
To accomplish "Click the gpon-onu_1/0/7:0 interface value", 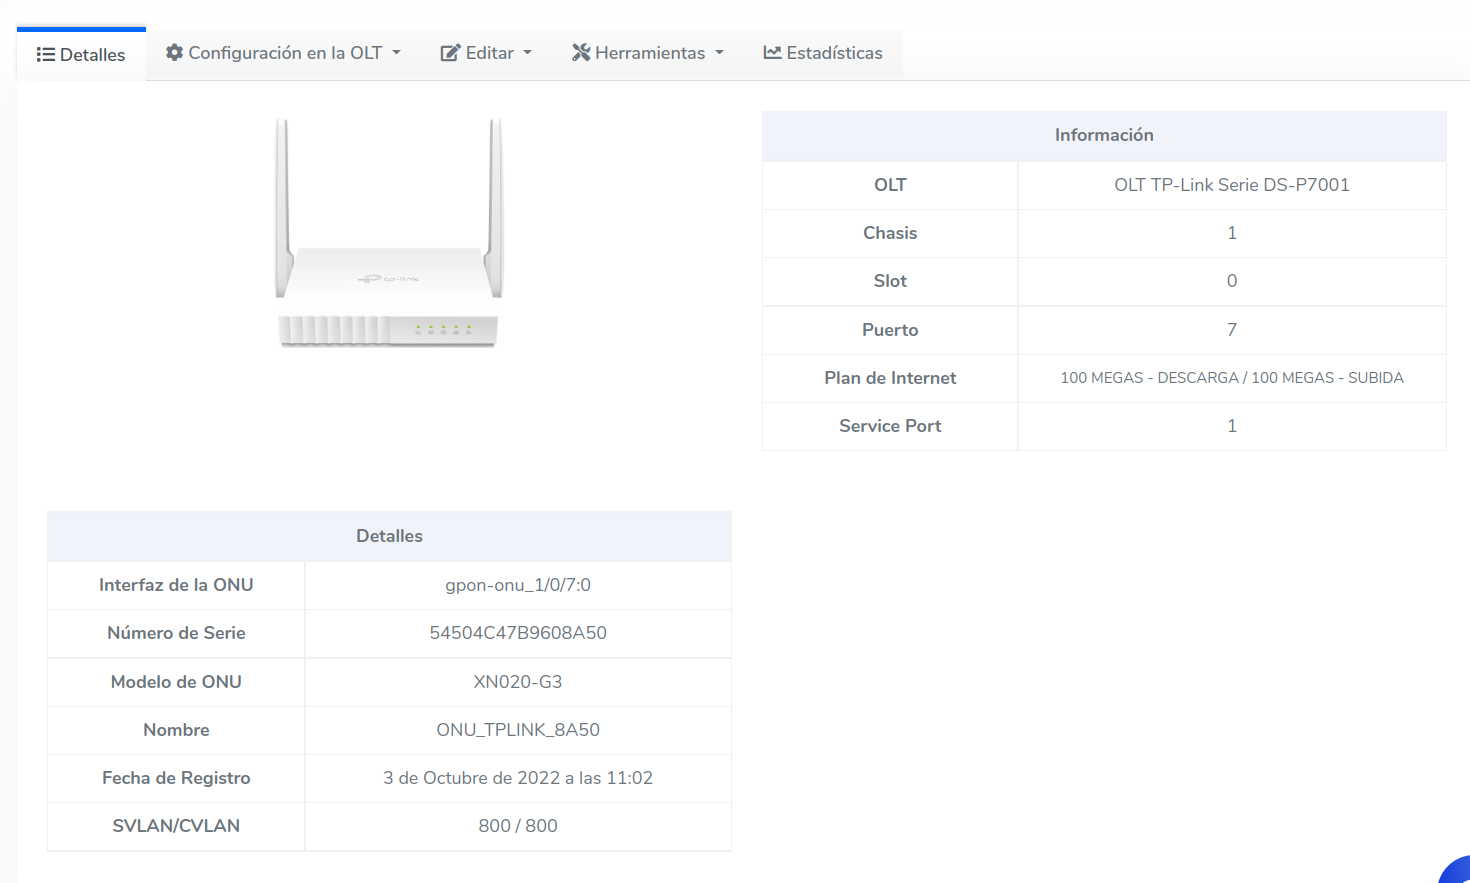I will [x=518, y=585].
